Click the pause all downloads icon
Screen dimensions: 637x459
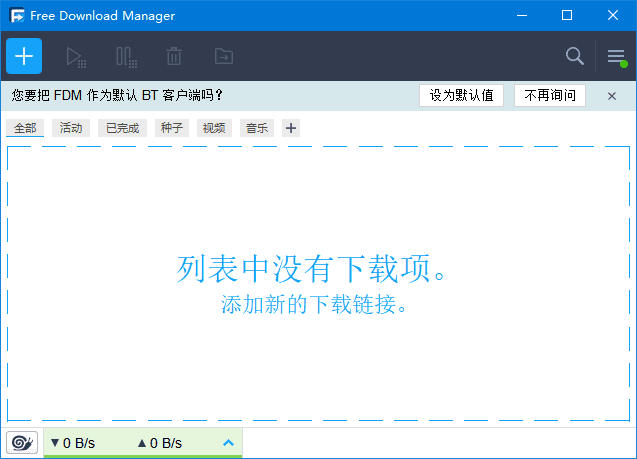coord(126,57)
